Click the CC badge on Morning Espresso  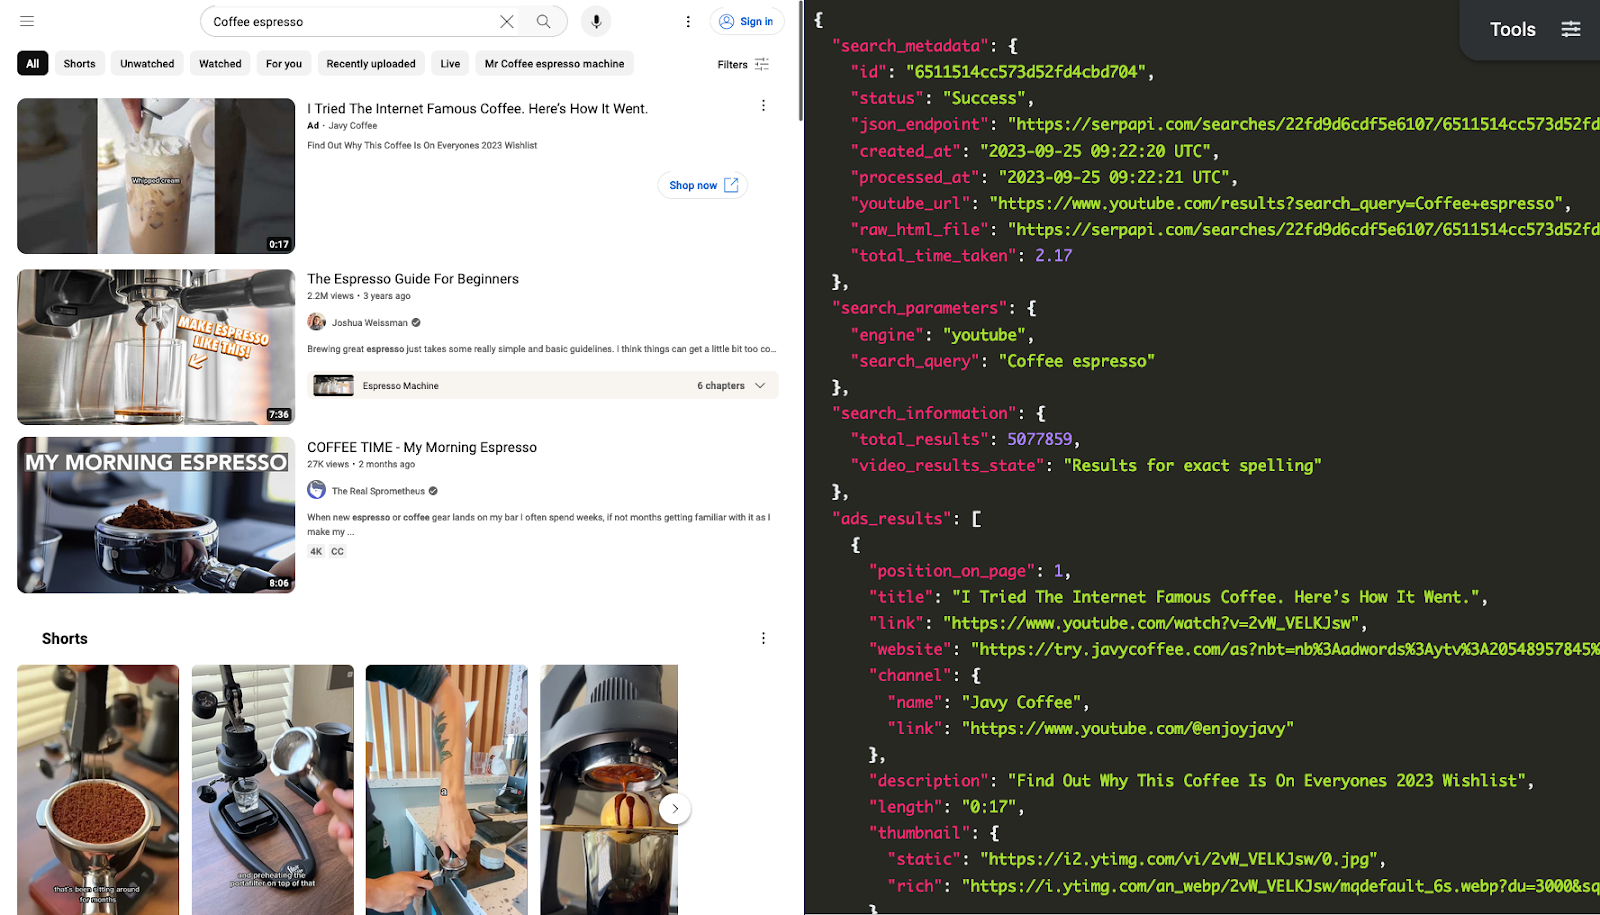[x=338, y=551]
